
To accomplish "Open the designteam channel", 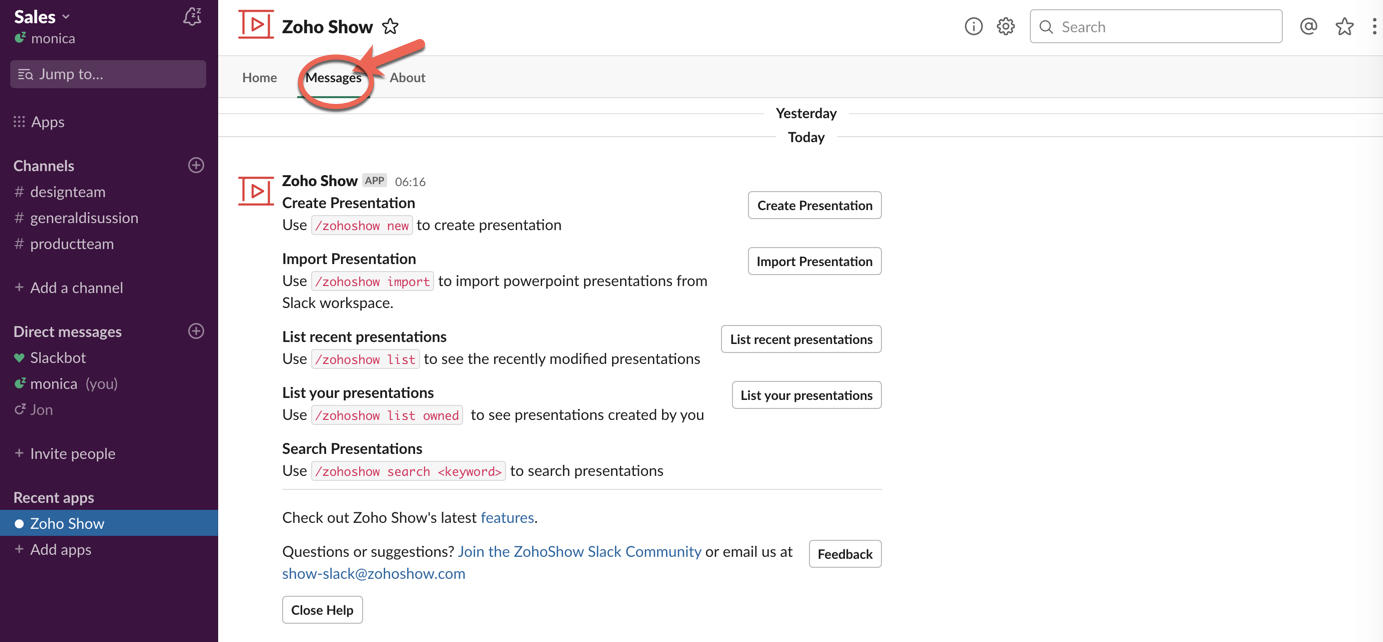I will [x=67, y=191].
